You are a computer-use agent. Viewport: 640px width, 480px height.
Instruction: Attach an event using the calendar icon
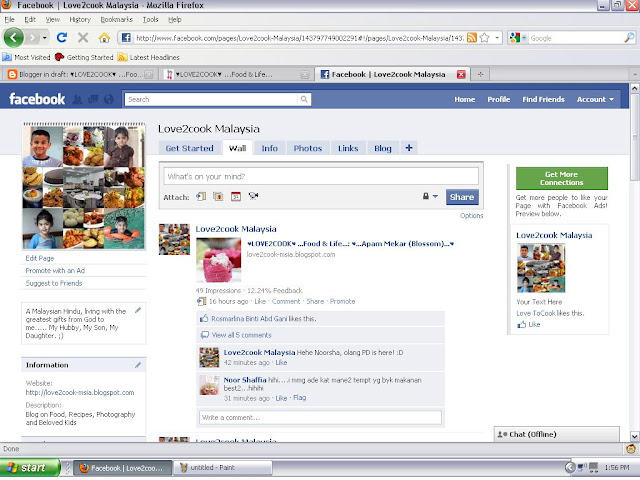[x=236, y=197]
